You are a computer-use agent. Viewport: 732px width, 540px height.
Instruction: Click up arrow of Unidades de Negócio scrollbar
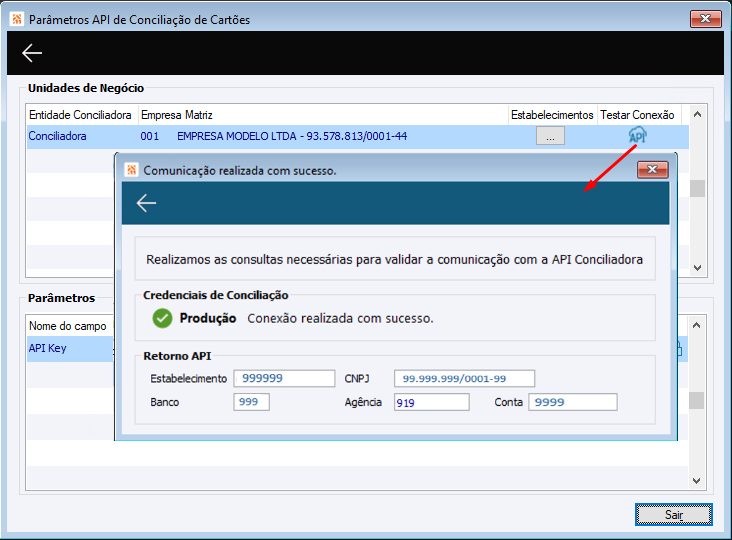[697, 114]
